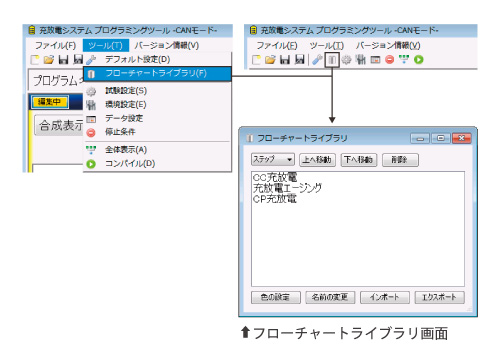Click New file icon in window with full toolbar

click(256, 60)
